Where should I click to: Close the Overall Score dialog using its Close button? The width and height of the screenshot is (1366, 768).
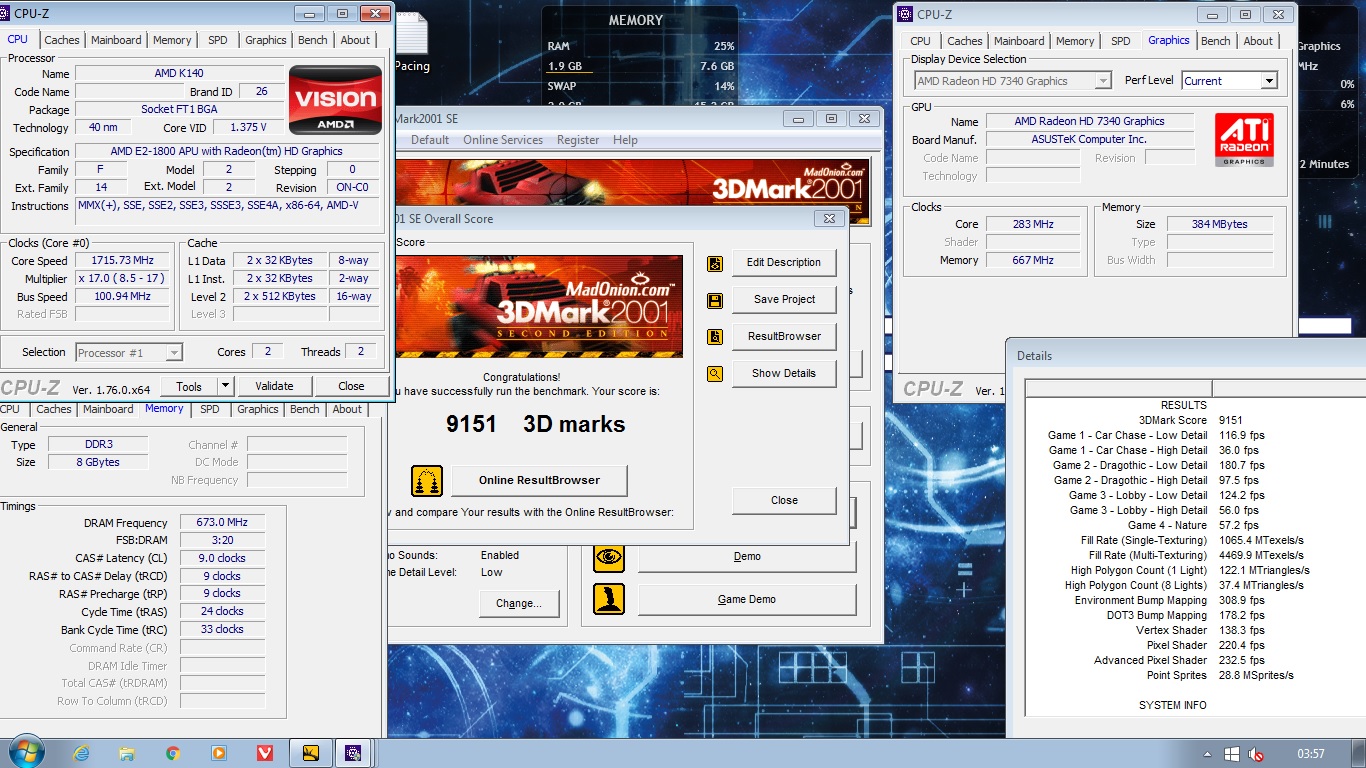[x=784, y=500]
